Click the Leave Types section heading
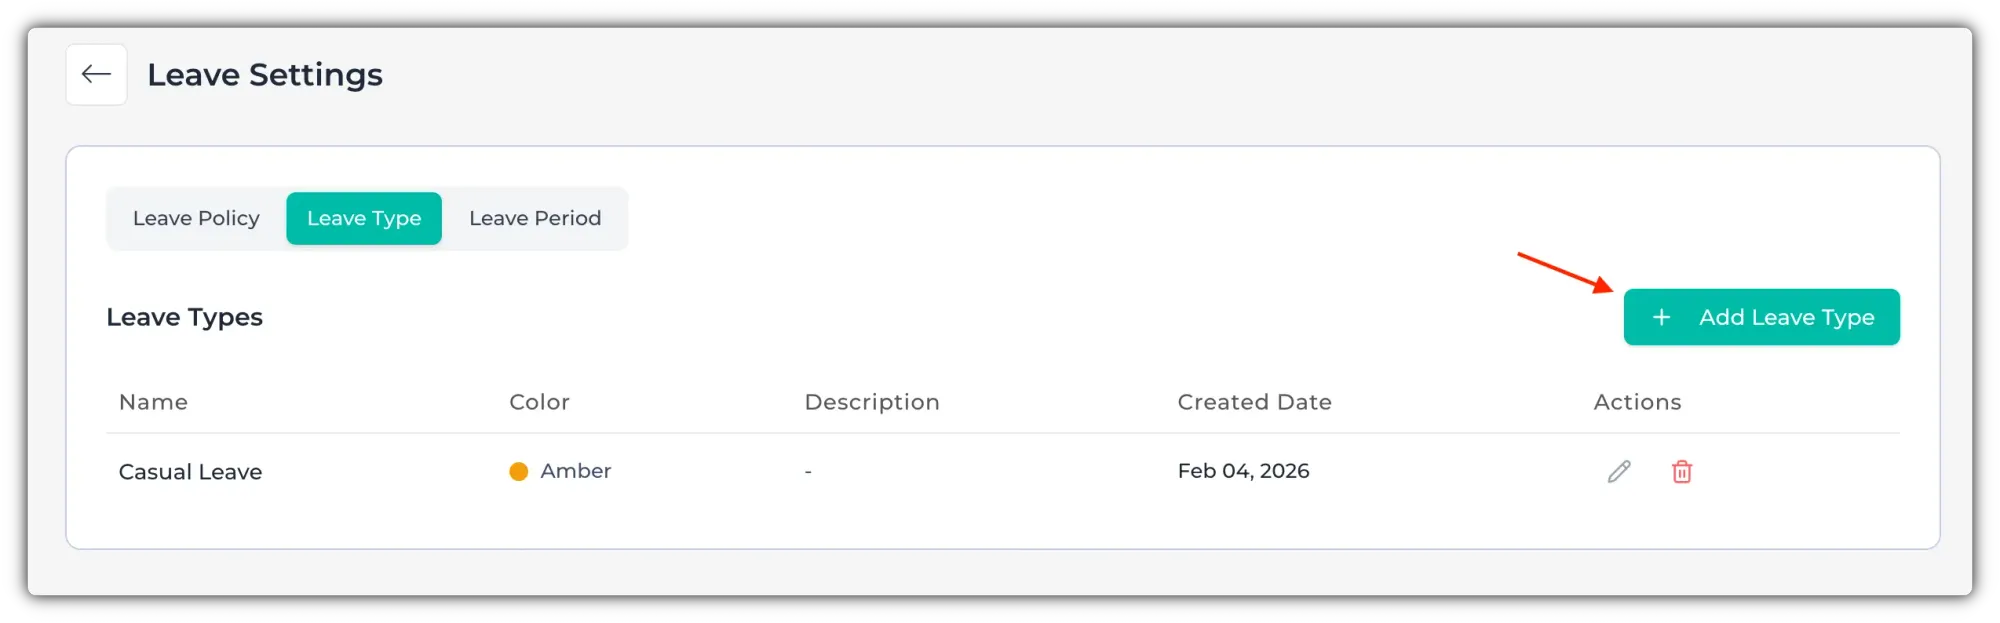Viewport: 2000px width, 623px height. 184,317
